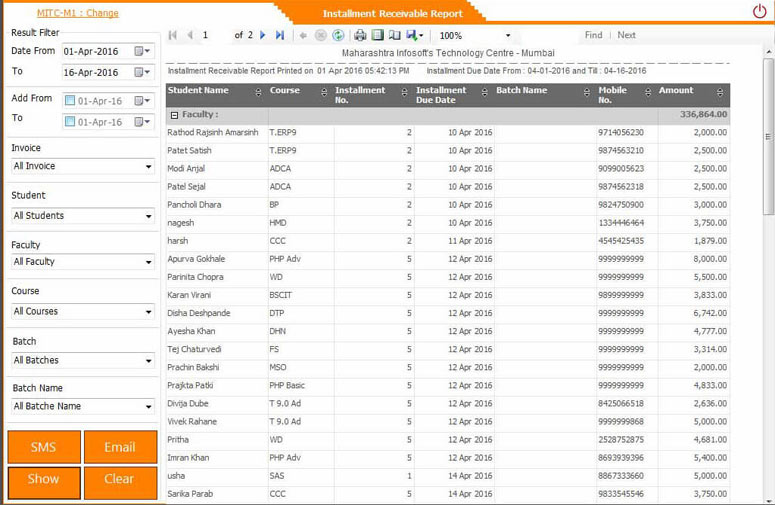Viewport: 775px width, 505px height.
Task: Click the power logout icon
Action: (x=760, y=11)
